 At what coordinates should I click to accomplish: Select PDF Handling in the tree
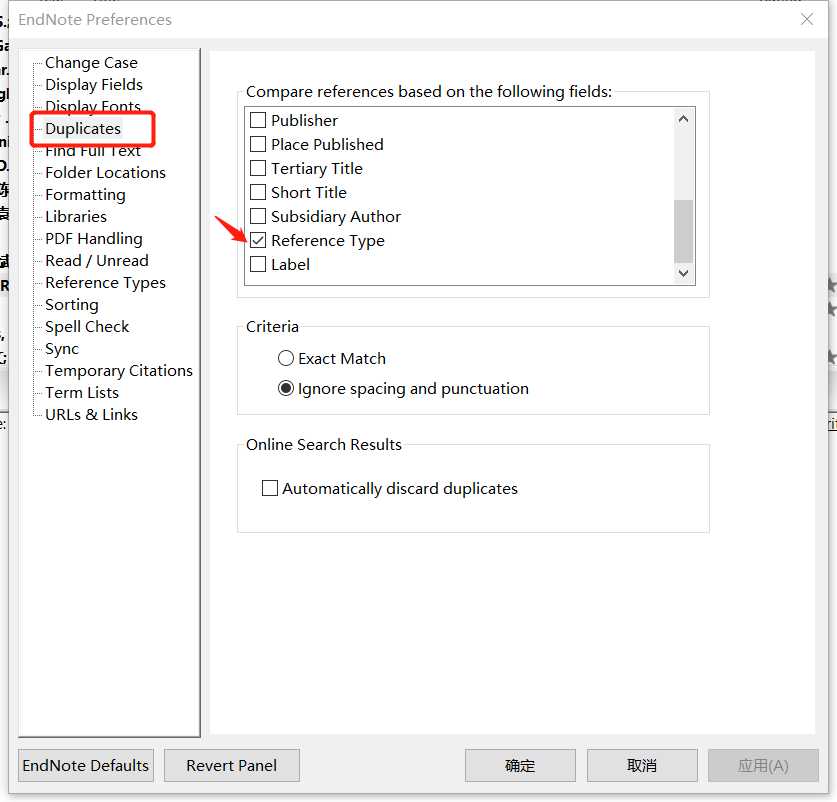[94, 239]
